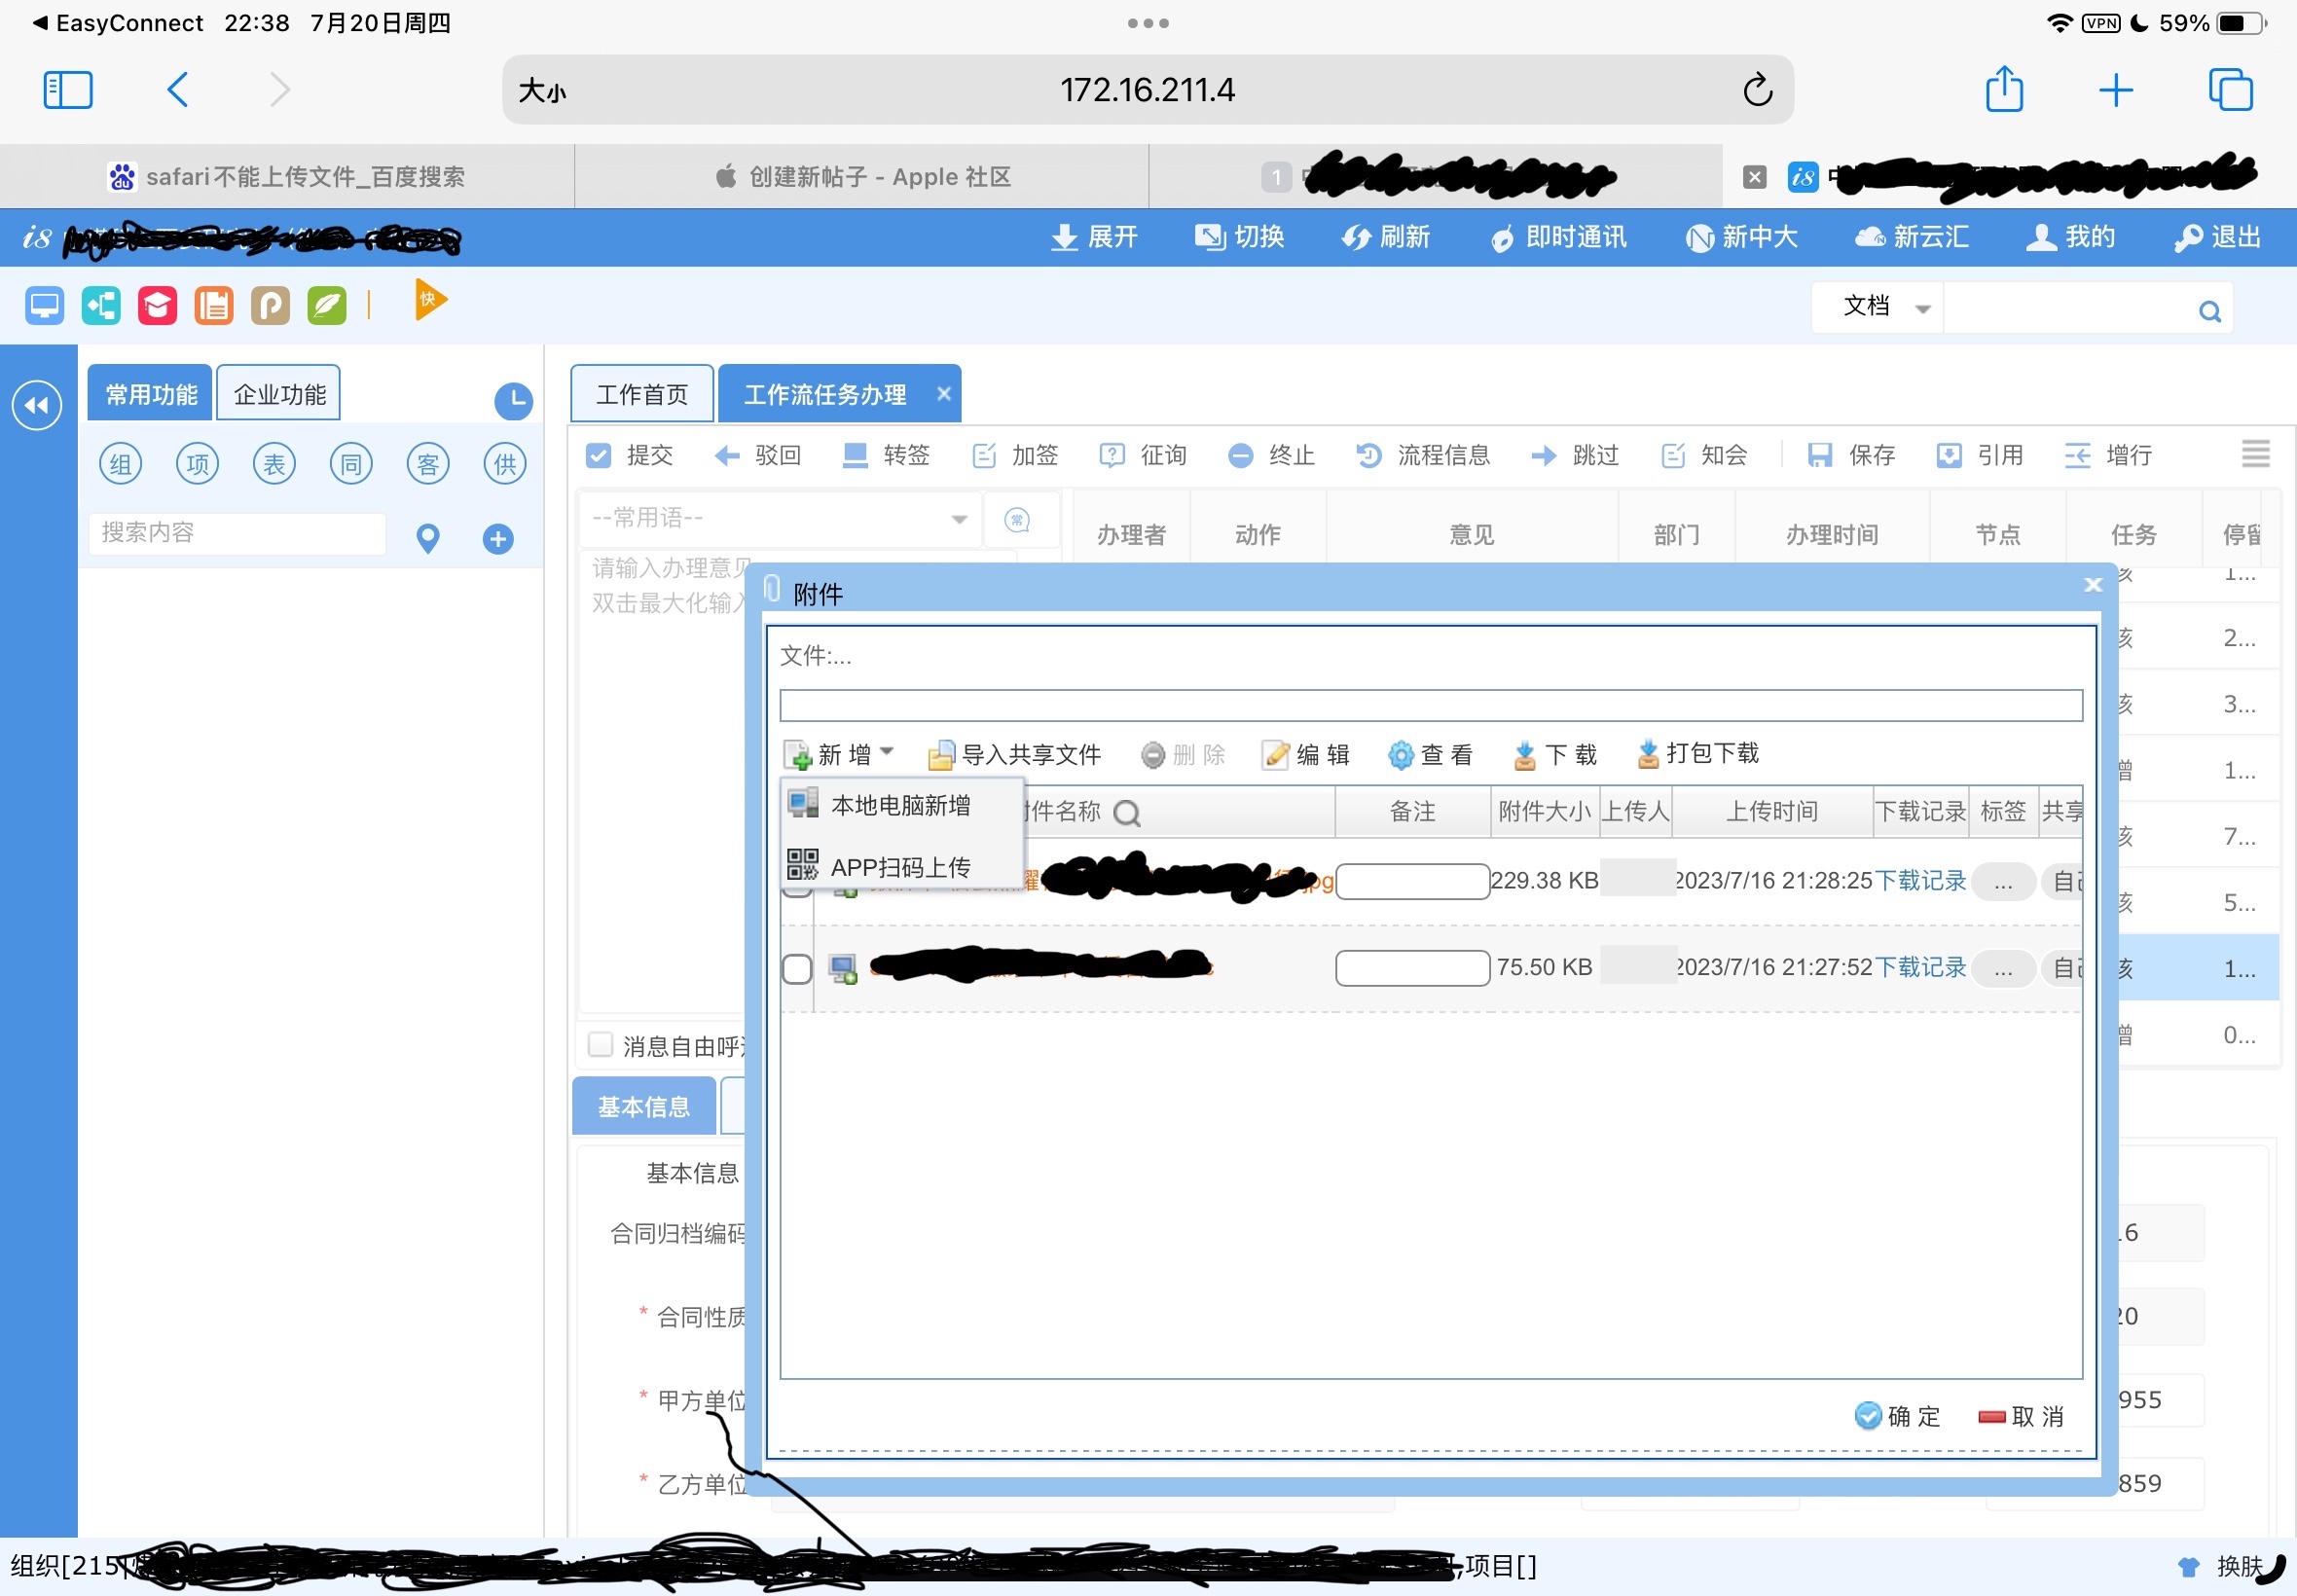Screen dimensions: 2297x1596
Task: Click the 搜索内容 search input field
Action: [x=238, y=533]
